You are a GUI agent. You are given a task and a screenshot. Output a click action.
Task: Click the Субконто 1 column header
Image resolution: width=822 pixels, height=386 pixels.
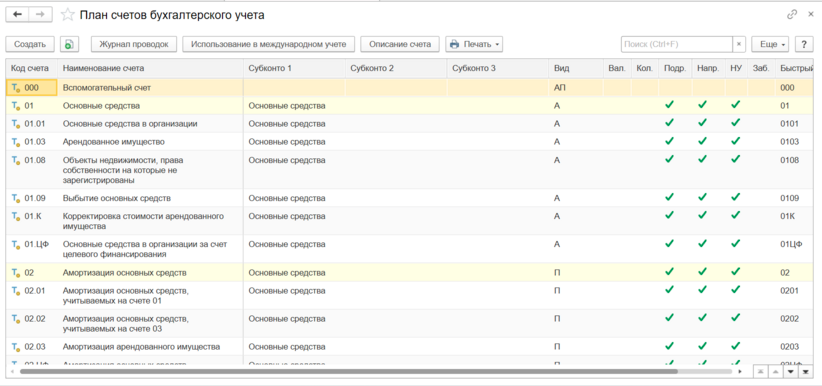[294, 69]
